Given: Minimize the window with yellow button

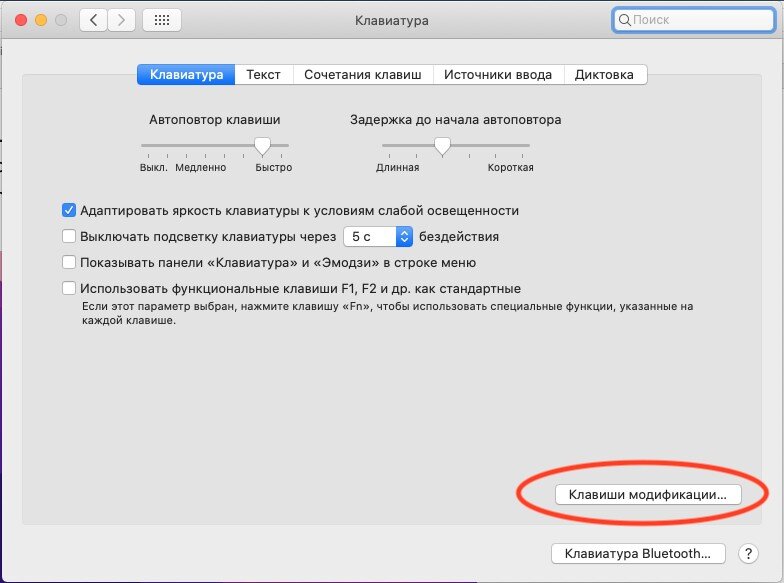Looking at the screenshot, I should click(41, 20).
